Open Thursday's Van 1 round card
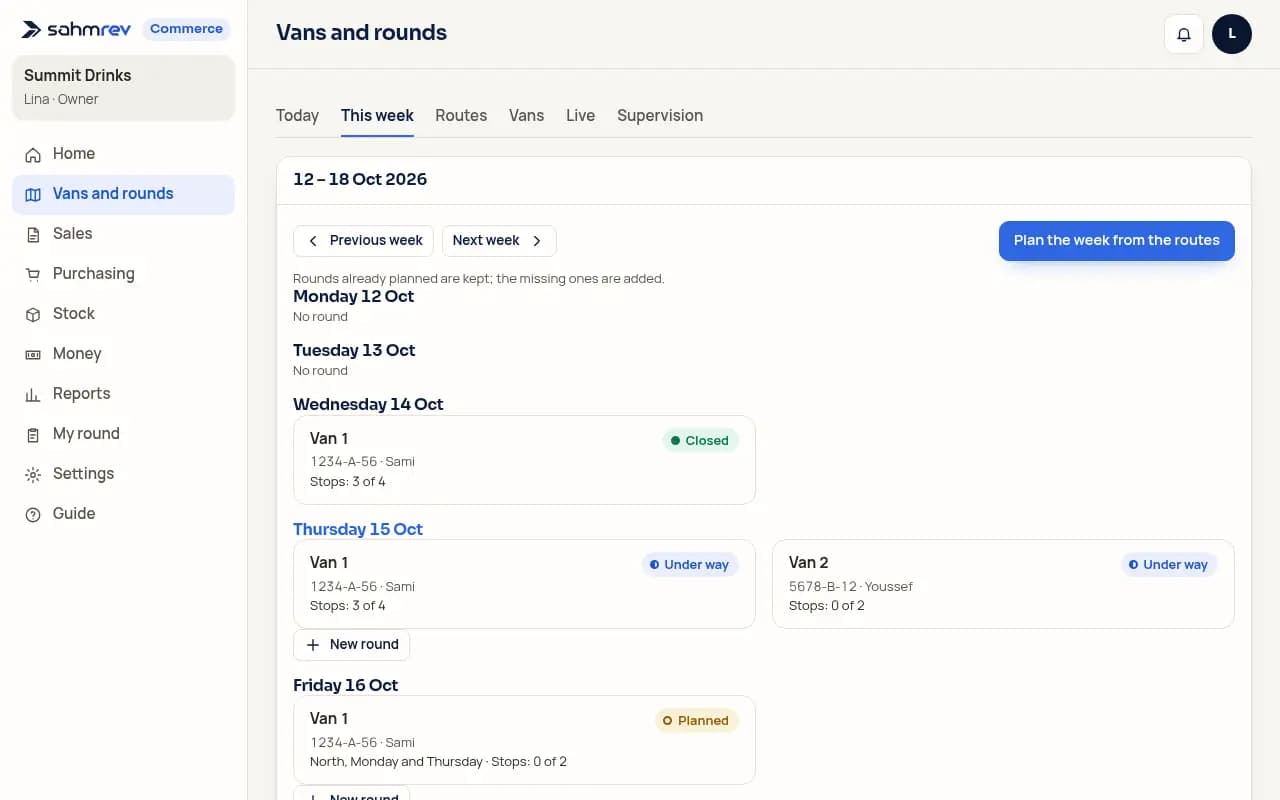 (524, 584)
